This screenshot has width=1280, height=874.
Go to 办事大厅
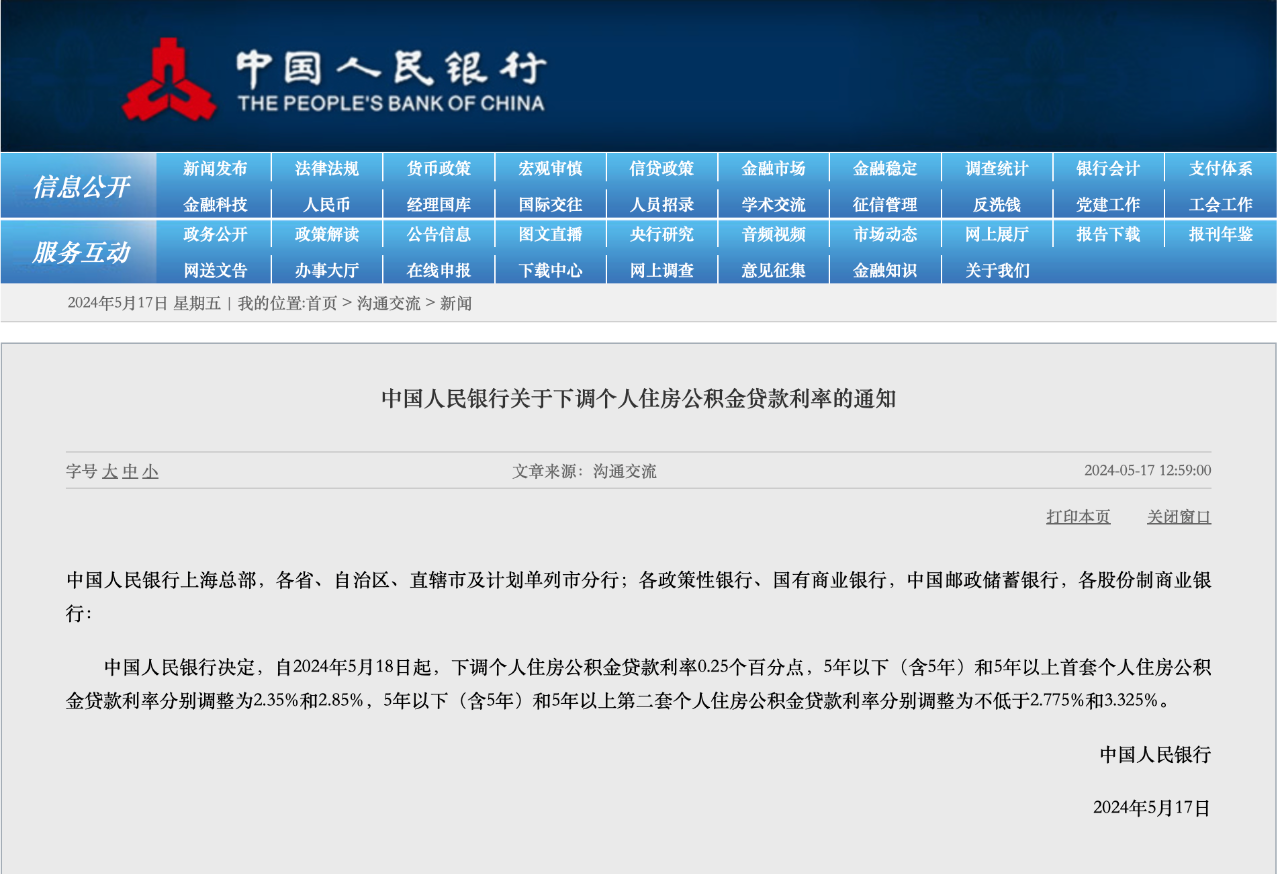327,270
